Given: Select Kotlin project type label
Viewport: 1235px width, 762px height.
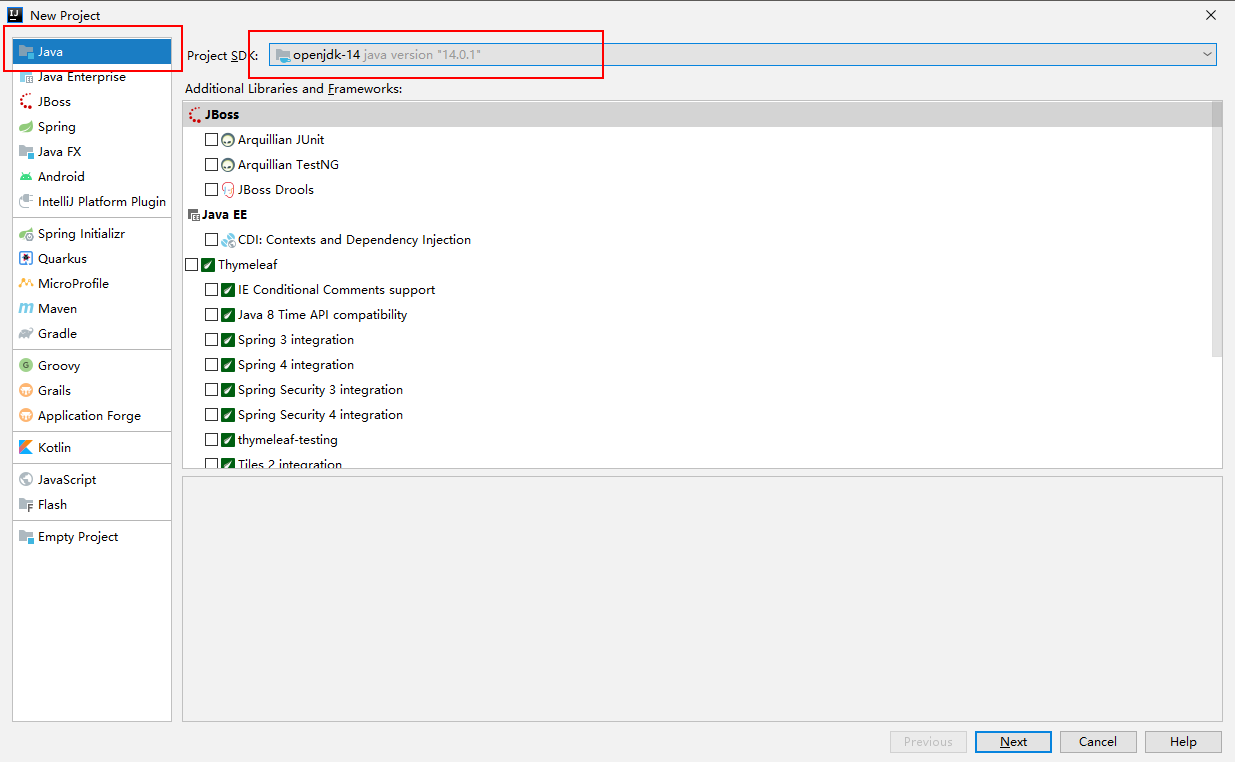Looking at the screenshot, I should coord(54,448).
